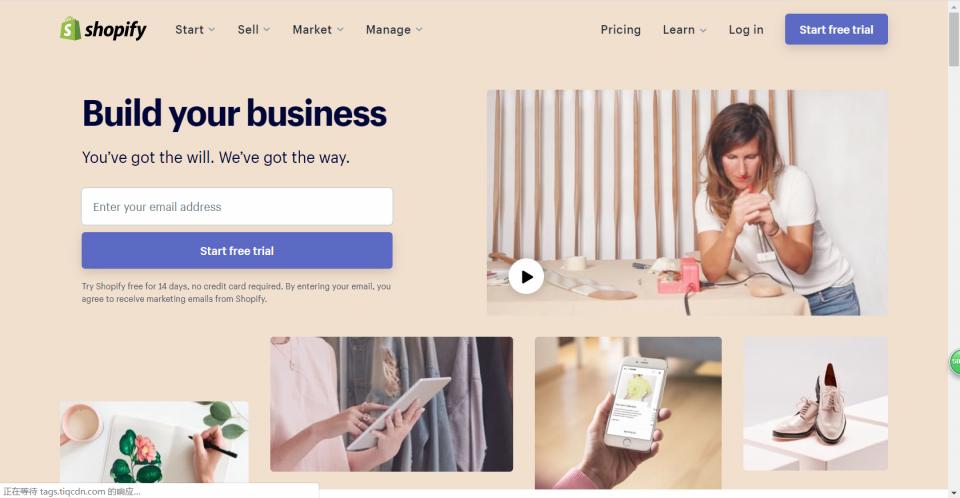The width and height of the screenshot is (960, 498).
Task: Click the green floating badge beside the scrollbar
Action: click(x=954, y=361)
